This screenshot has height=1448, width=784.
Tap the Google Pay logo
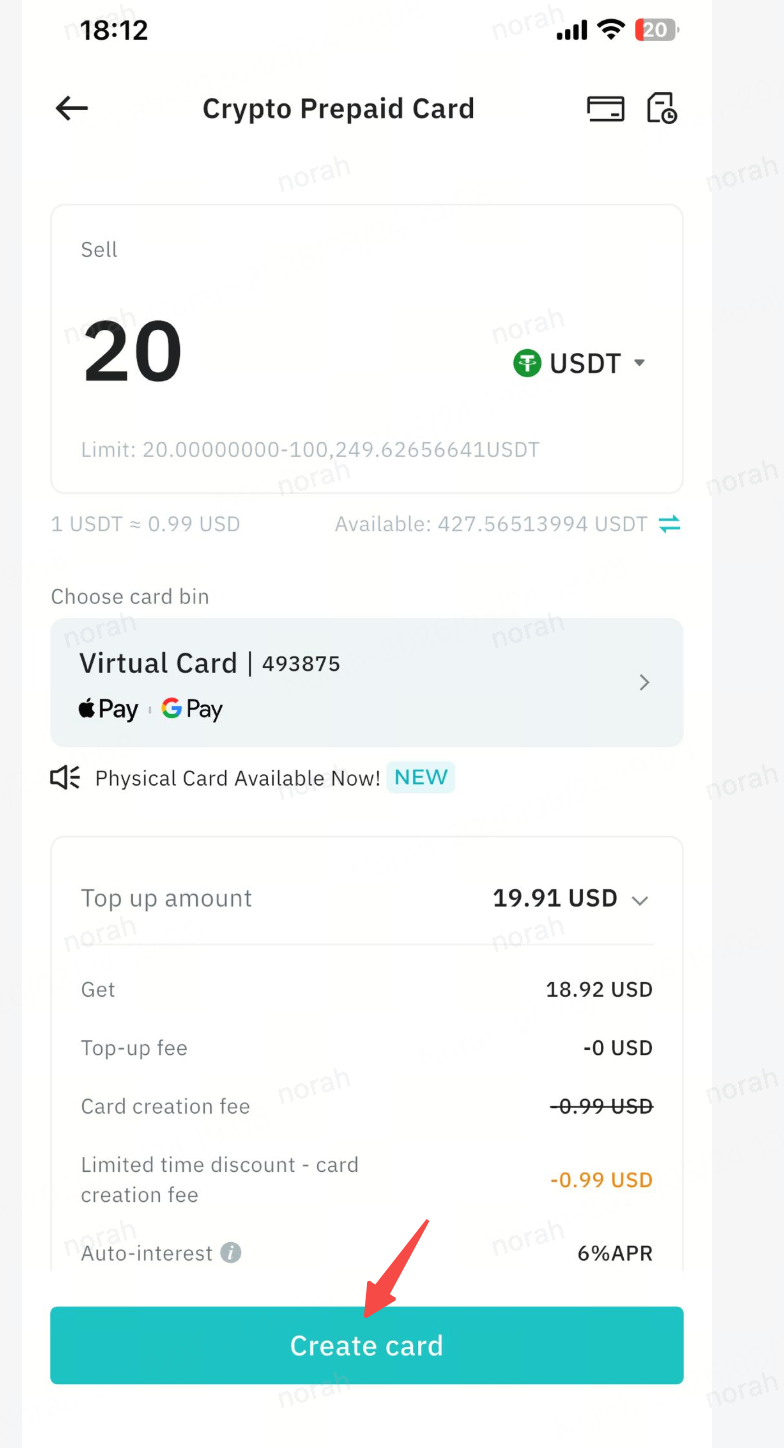pos(192,709)
